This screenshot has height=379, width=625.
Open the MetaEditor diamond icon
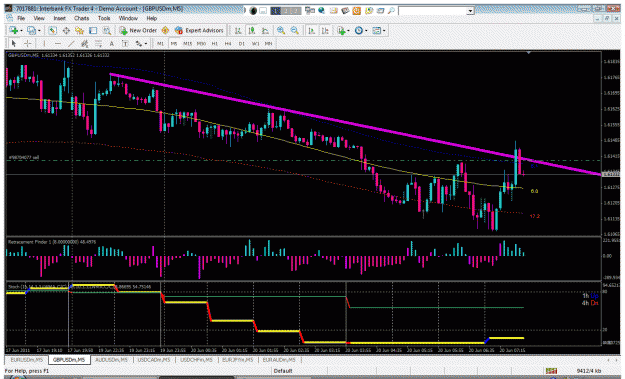tap(165, 30)
